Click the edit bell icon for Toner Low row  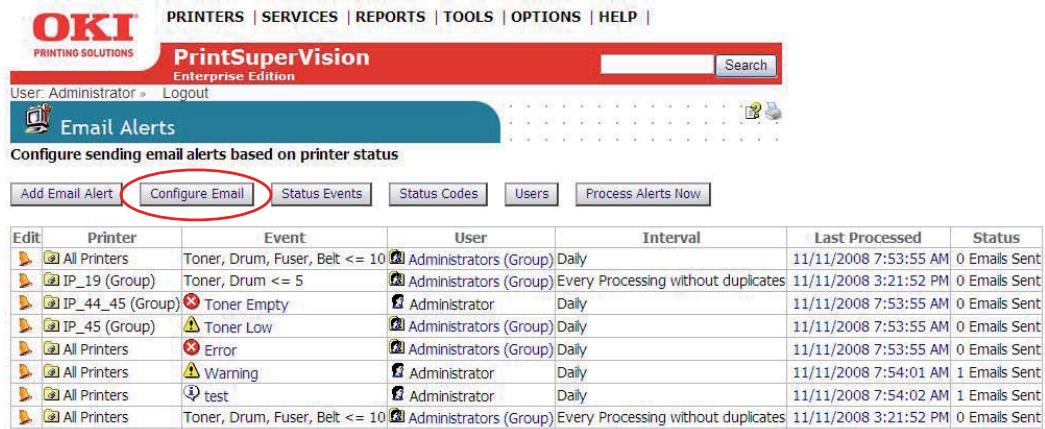(25, 326)
